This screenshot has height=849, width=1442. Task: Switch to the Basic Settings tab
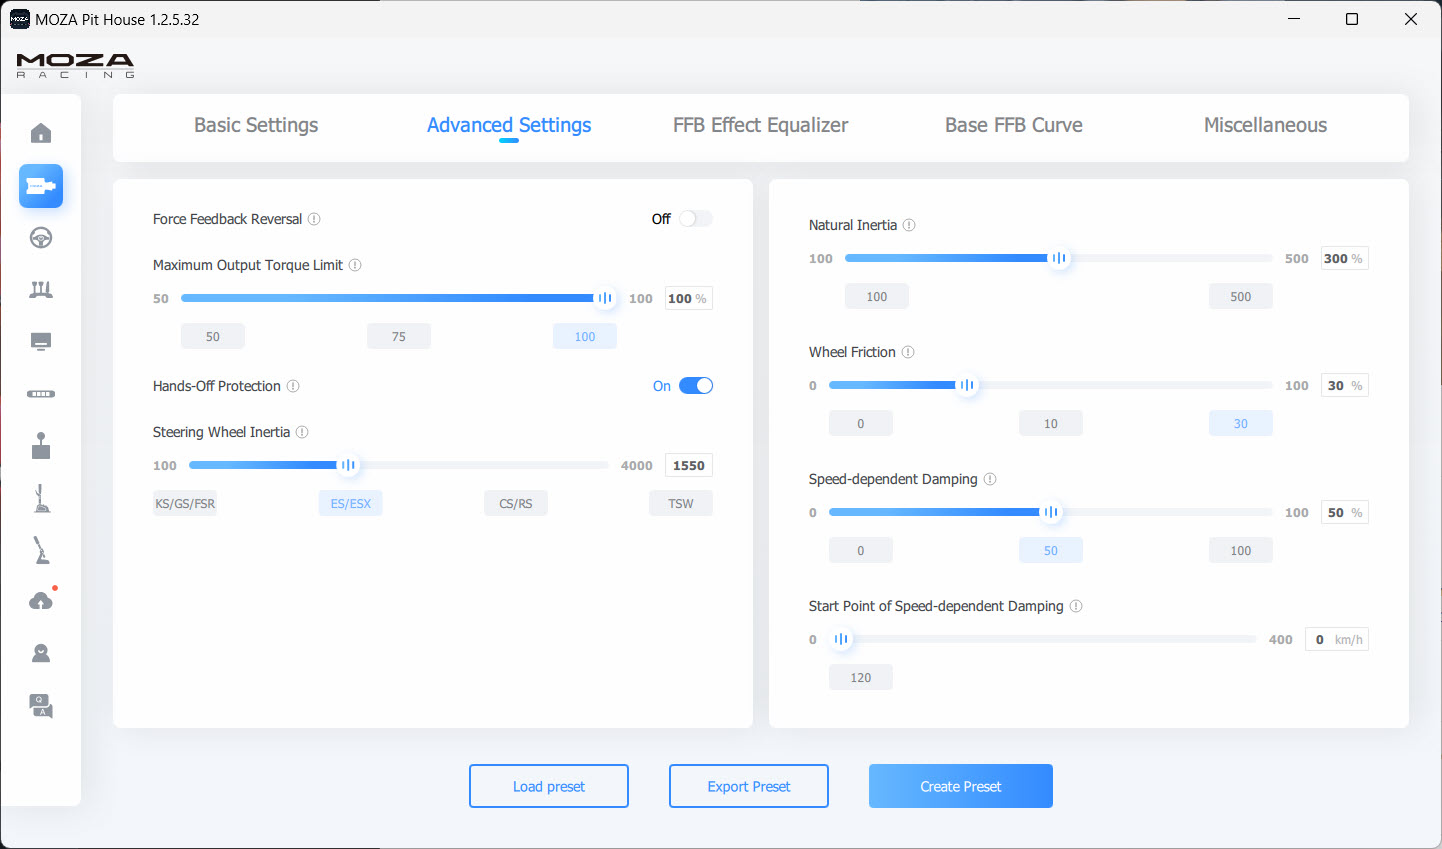pos(256,125)
